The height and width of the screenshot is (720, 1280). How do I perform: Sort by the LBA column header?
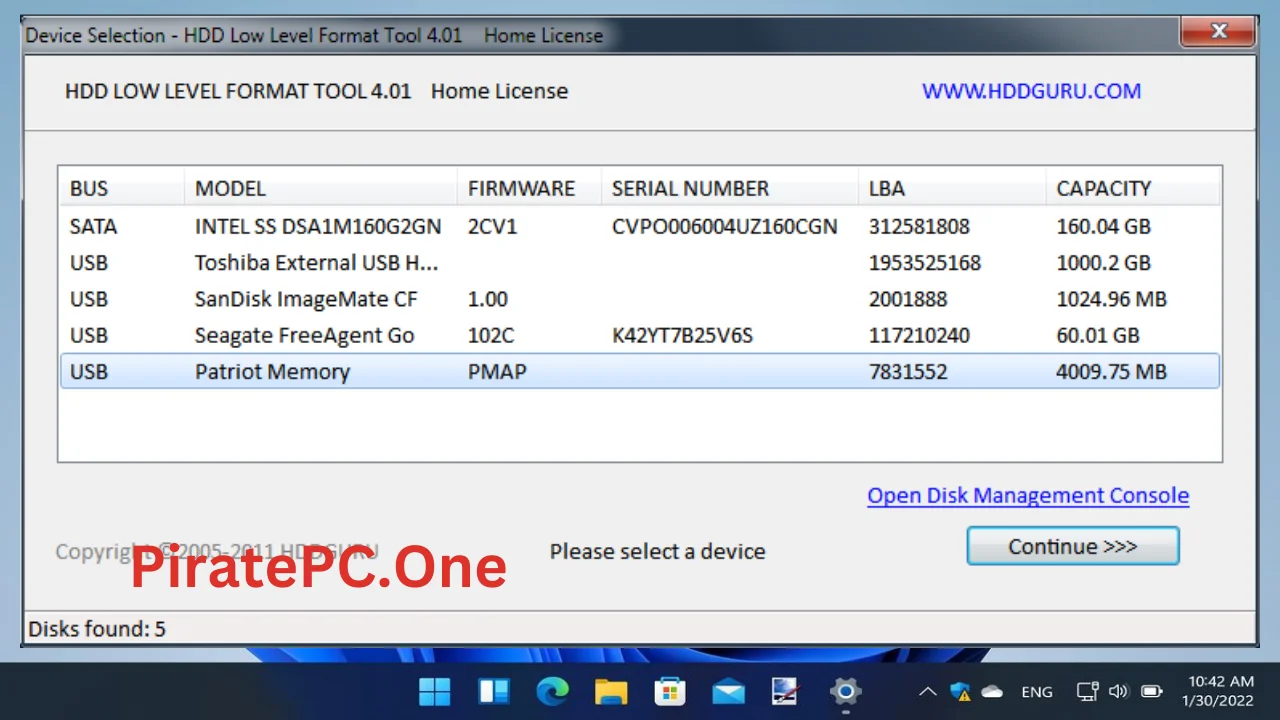(x=951, y=188)
